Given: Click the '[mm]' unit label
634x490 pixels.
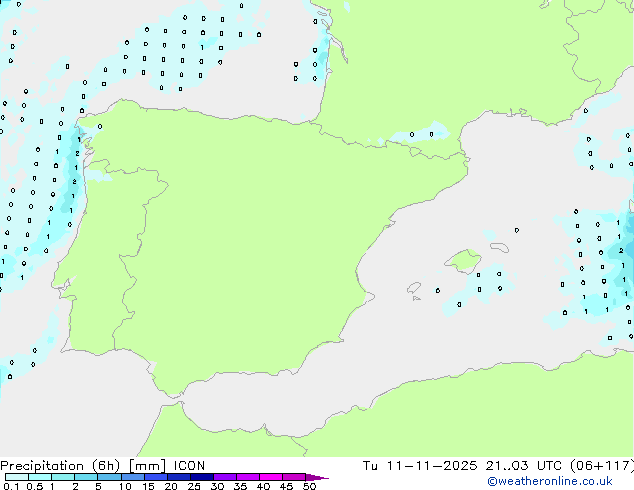Looking at the screenshot, I should click(147, 466).
